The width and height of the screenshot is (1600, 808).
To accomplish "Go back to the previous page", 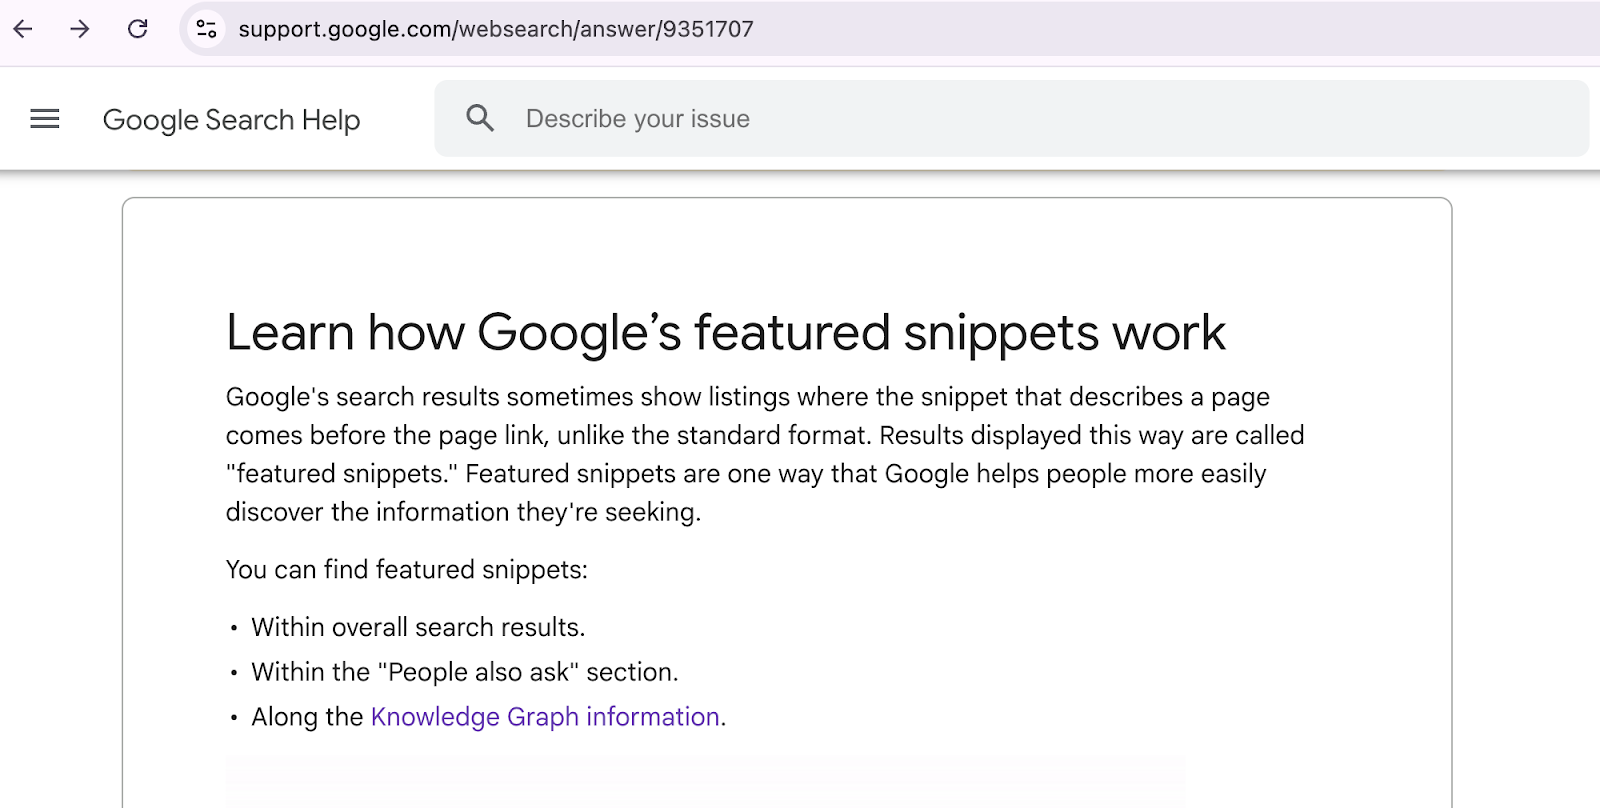I will (x=23, y=29).
